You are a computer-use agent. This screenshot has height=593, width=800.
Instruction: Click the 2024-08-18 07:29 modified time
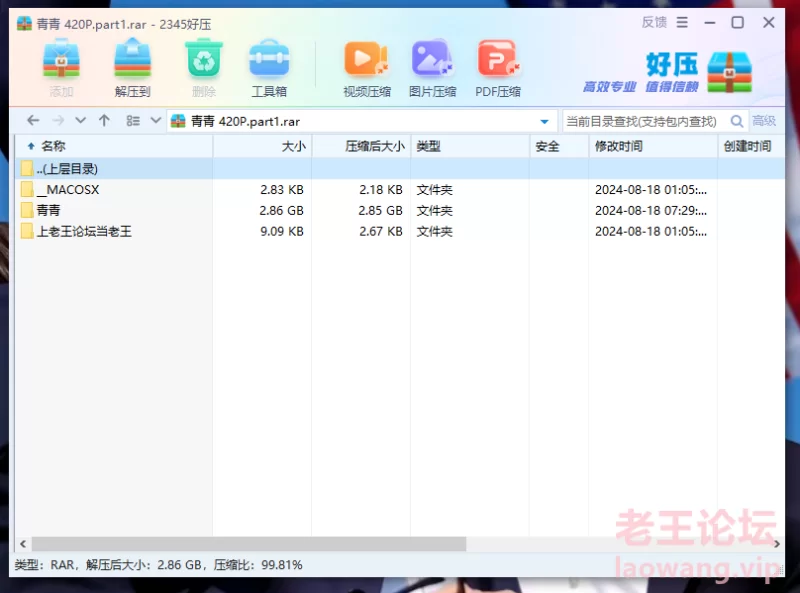[x=651, y=210]
